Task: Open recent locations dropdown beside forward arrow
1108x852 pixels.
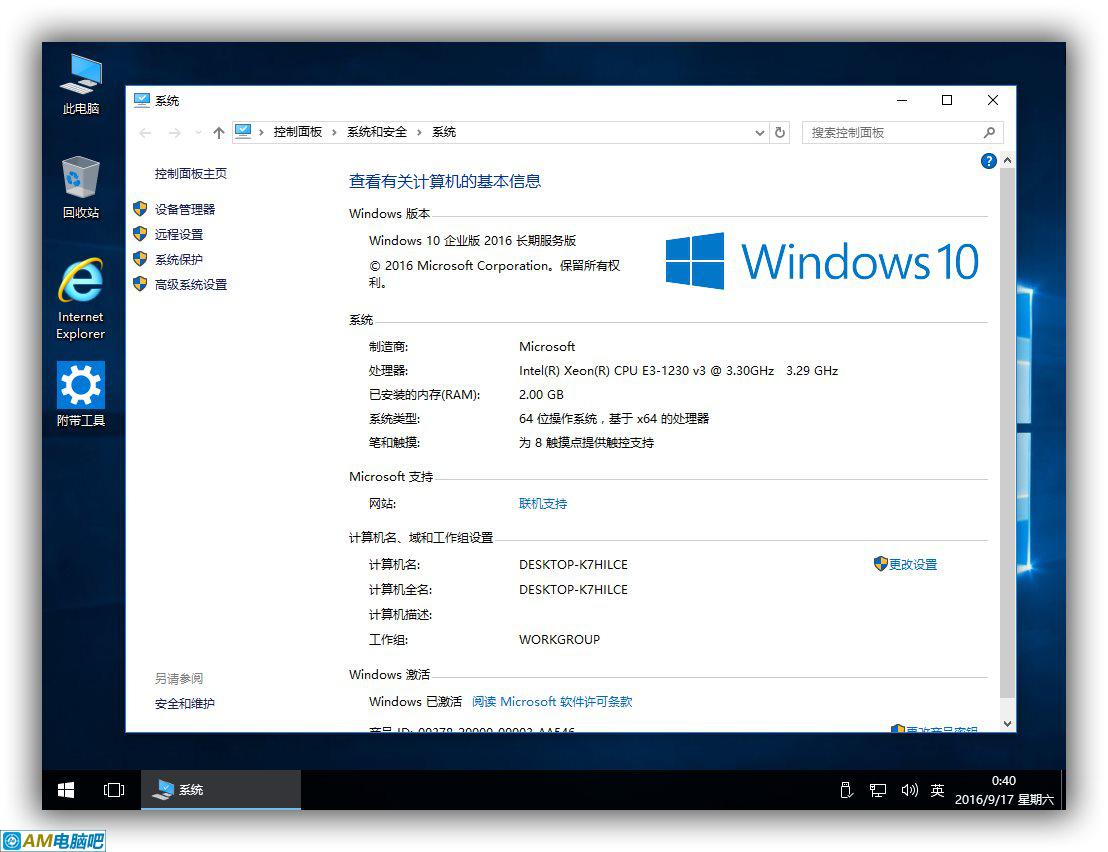Action: tap(198, 133)
